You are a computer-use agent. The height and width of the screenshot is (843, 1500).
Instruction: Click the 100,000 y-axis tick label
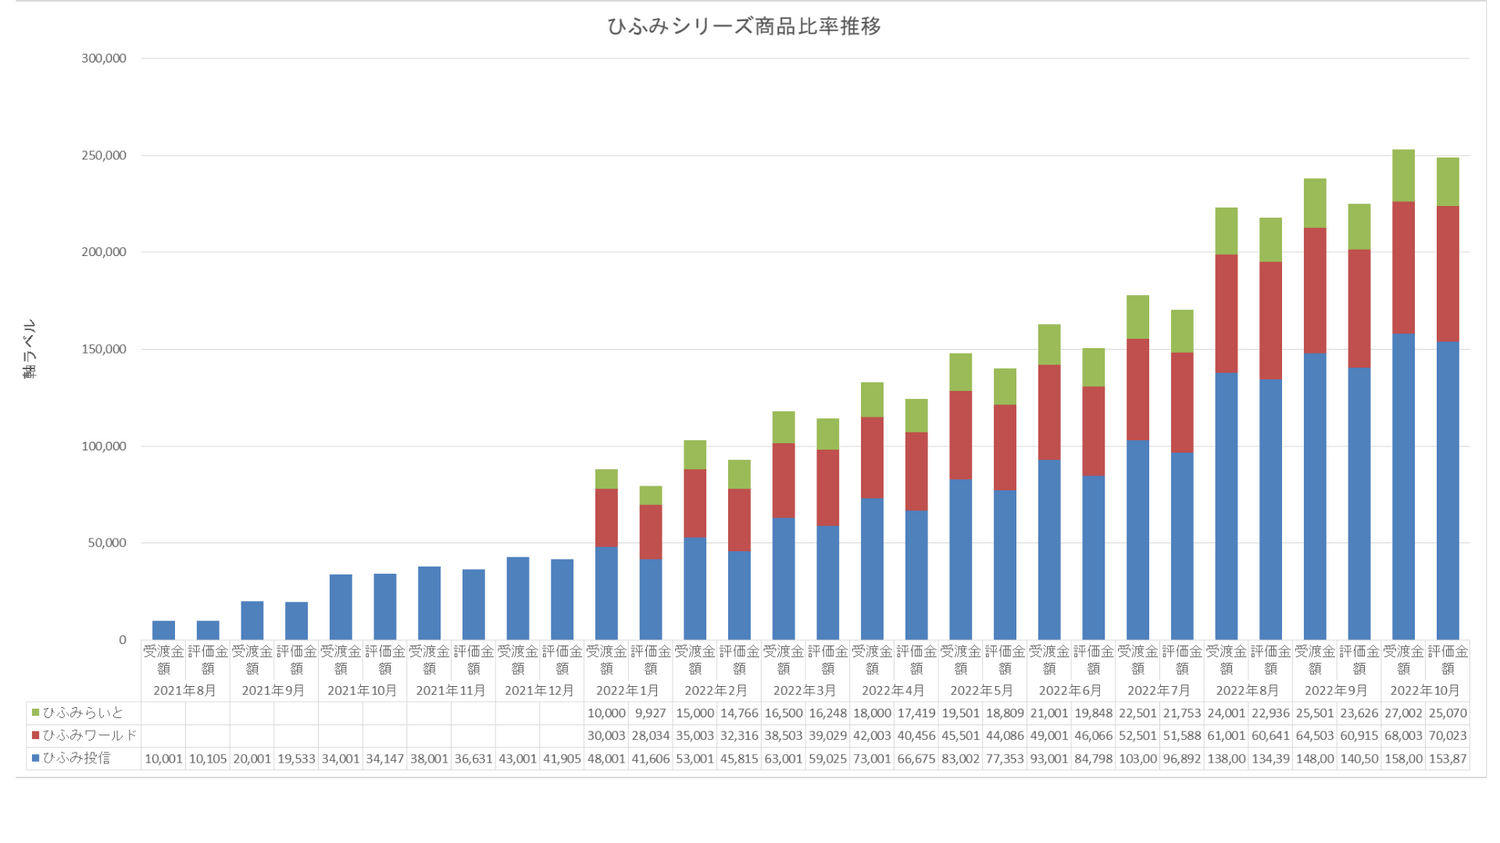tap(103, 446)
